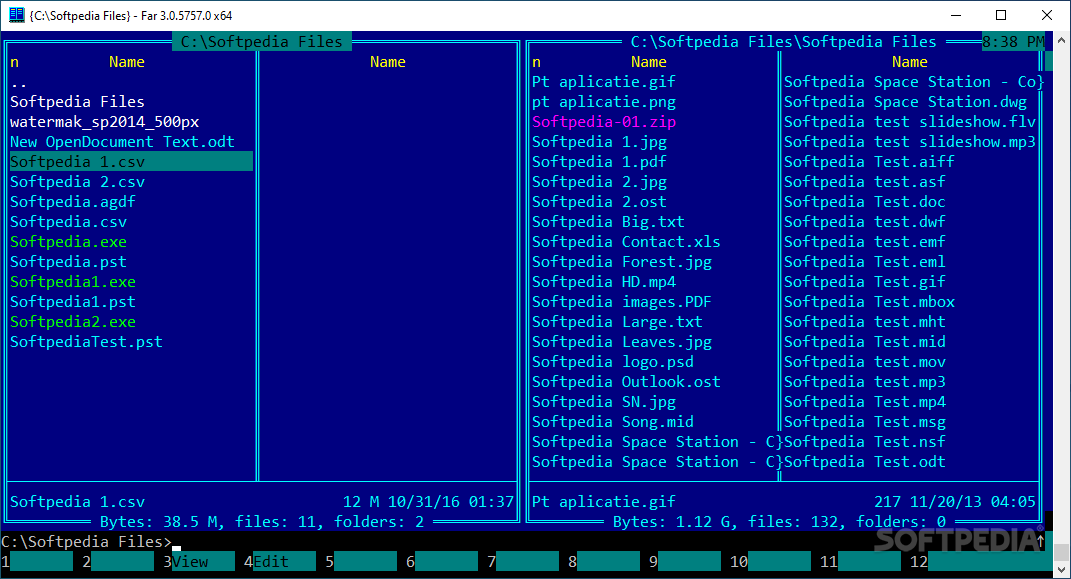Select 'Softpedia Test.doc' file
This screenshot has height=579, width=1071.
click(865, 202)
